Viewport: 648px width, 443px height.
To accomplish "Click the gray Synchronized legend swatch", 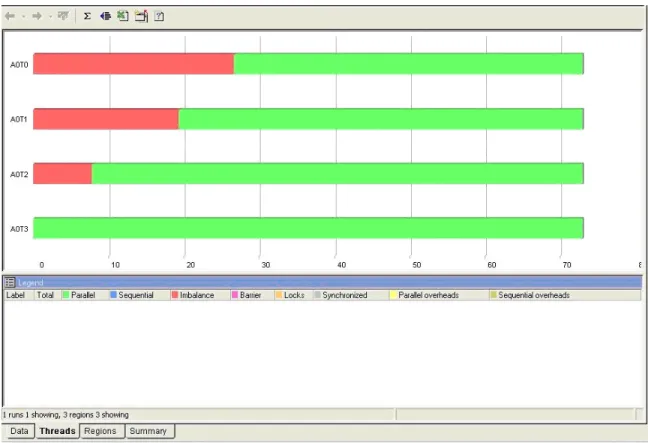I will pos(317,295).
